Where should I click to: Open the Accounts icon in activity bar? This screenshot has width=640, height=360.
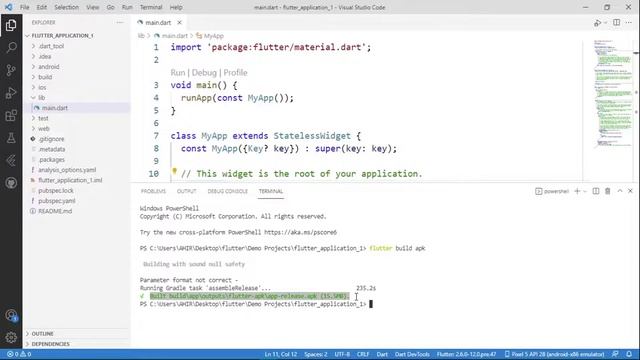pos(11,316)
